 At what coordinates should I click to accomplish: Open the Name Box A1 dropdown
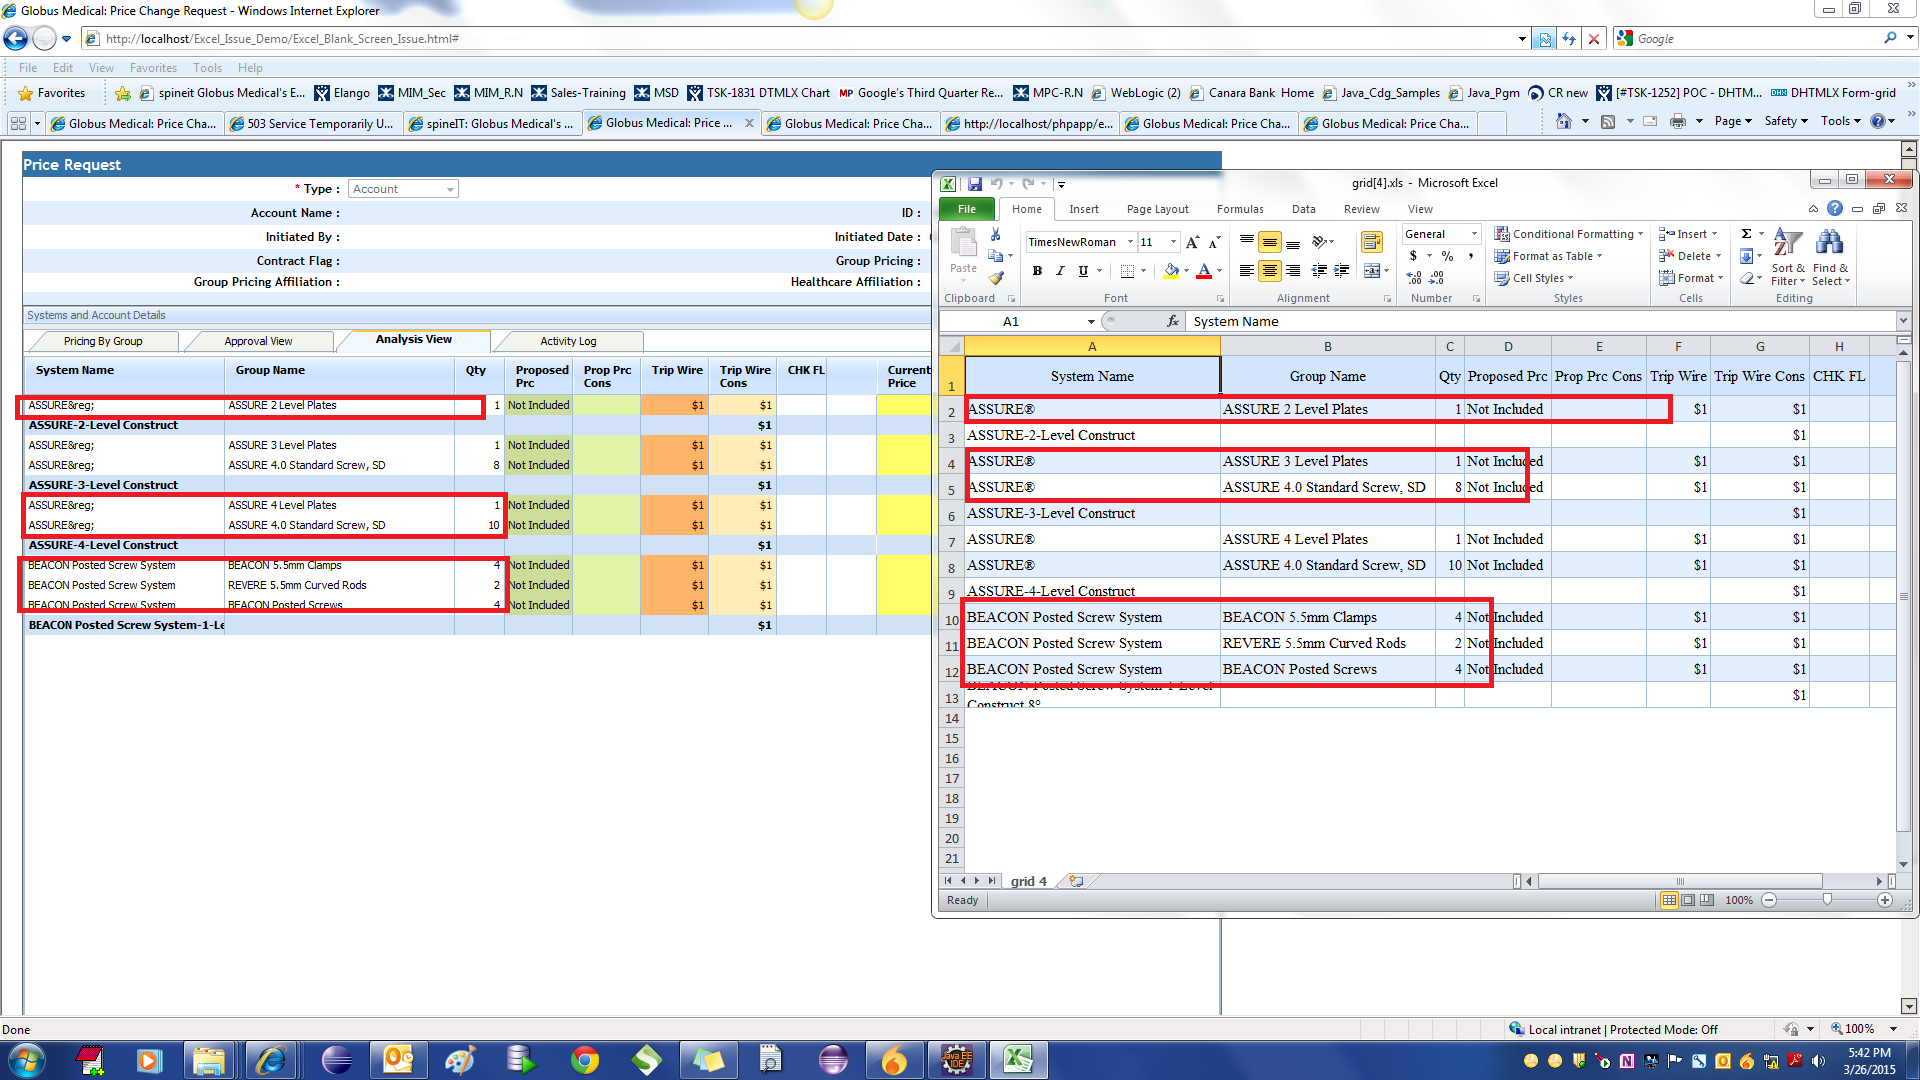pos(1091,321)
